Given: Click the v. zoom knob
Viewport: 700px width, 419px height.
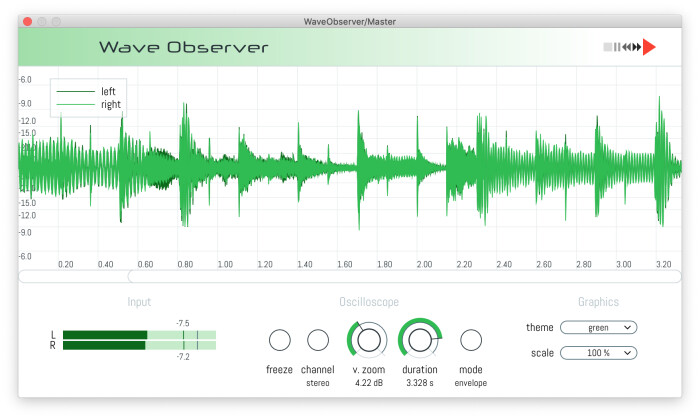Looking at the screenshot, I should (x=369, y=340).
